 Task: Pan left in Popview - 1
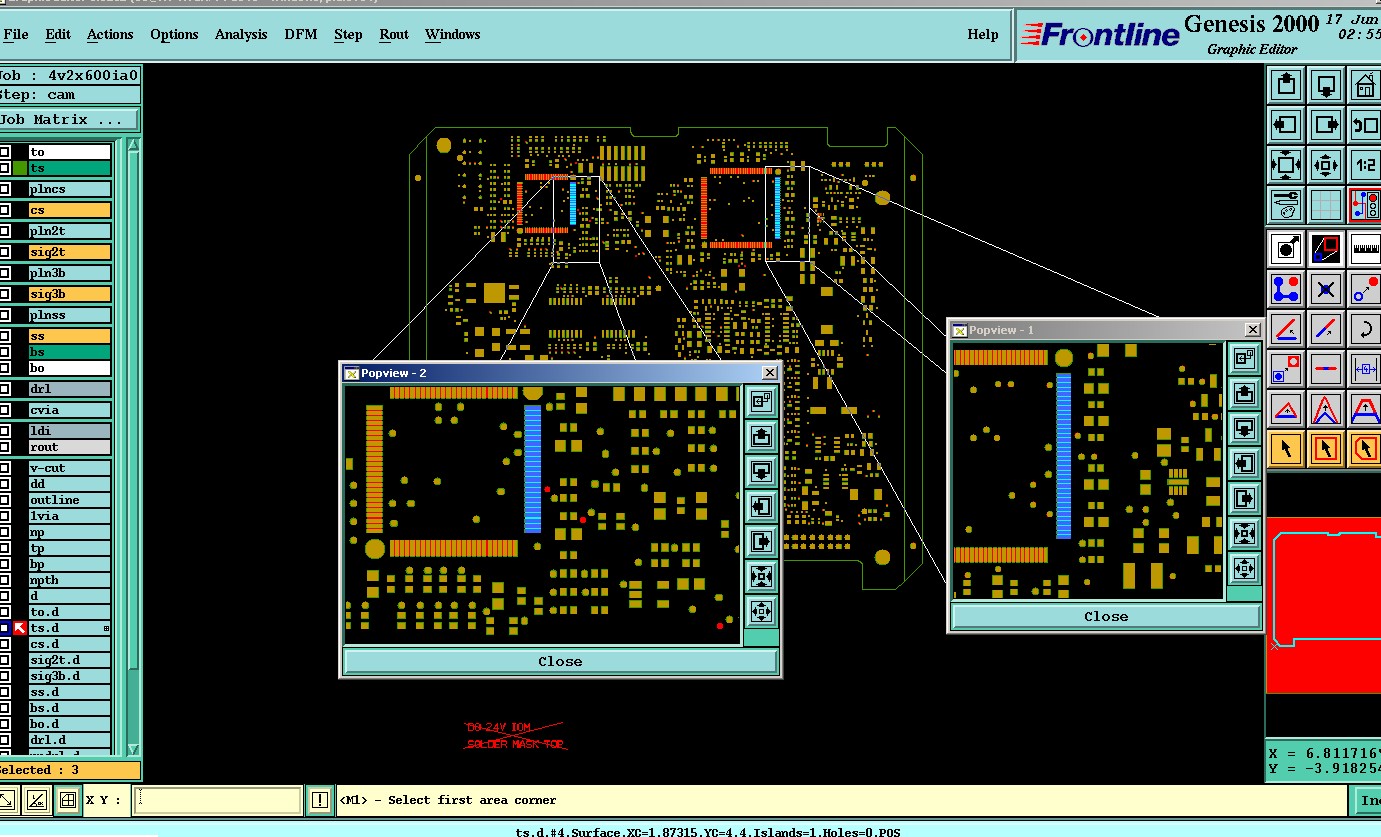click(1244, 463)
